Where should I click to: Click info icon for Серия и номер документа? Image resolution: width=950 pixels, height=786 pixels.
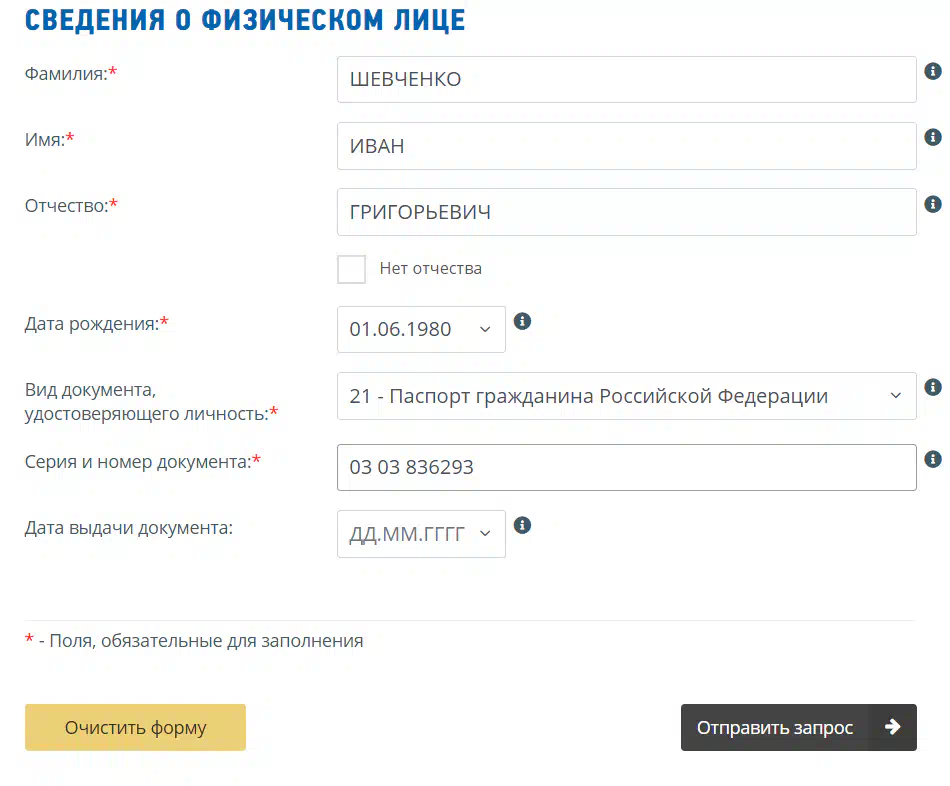pyautogui.click(x=932, y=459)
